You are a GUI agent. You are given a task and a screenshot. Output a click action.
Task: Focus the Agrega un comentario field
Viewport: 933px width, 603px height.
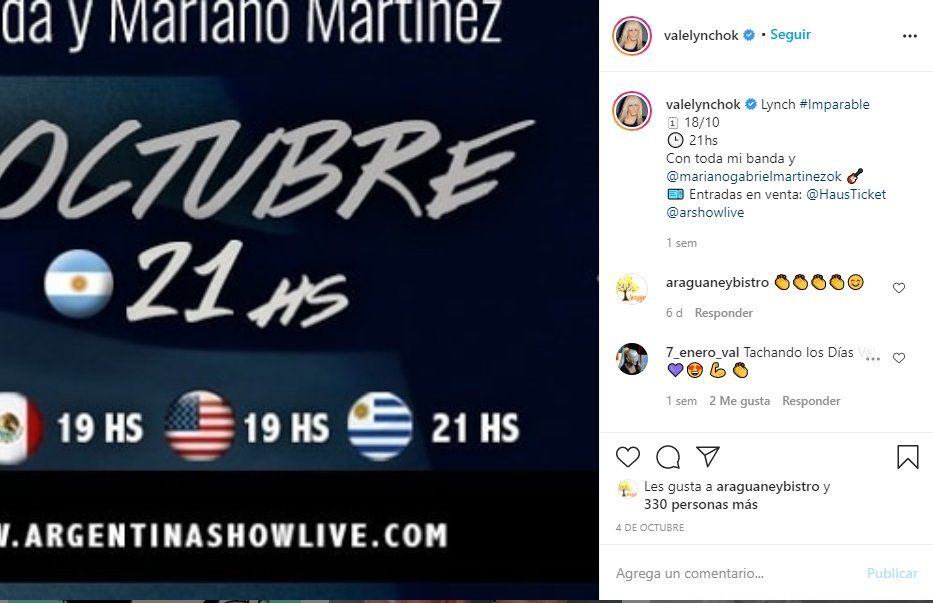[x=735, y=573]
